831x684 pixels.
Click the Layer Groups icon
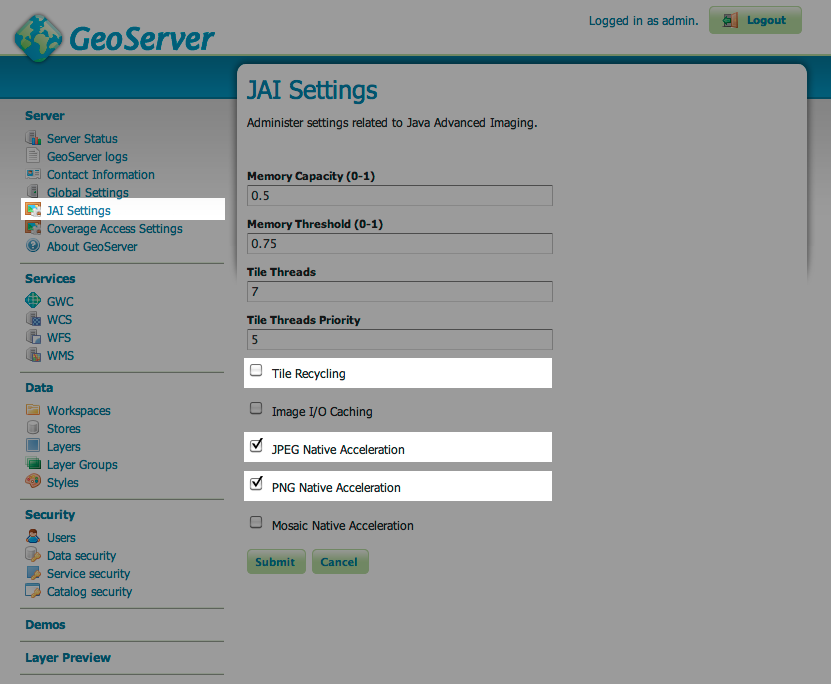pos(33,463)
